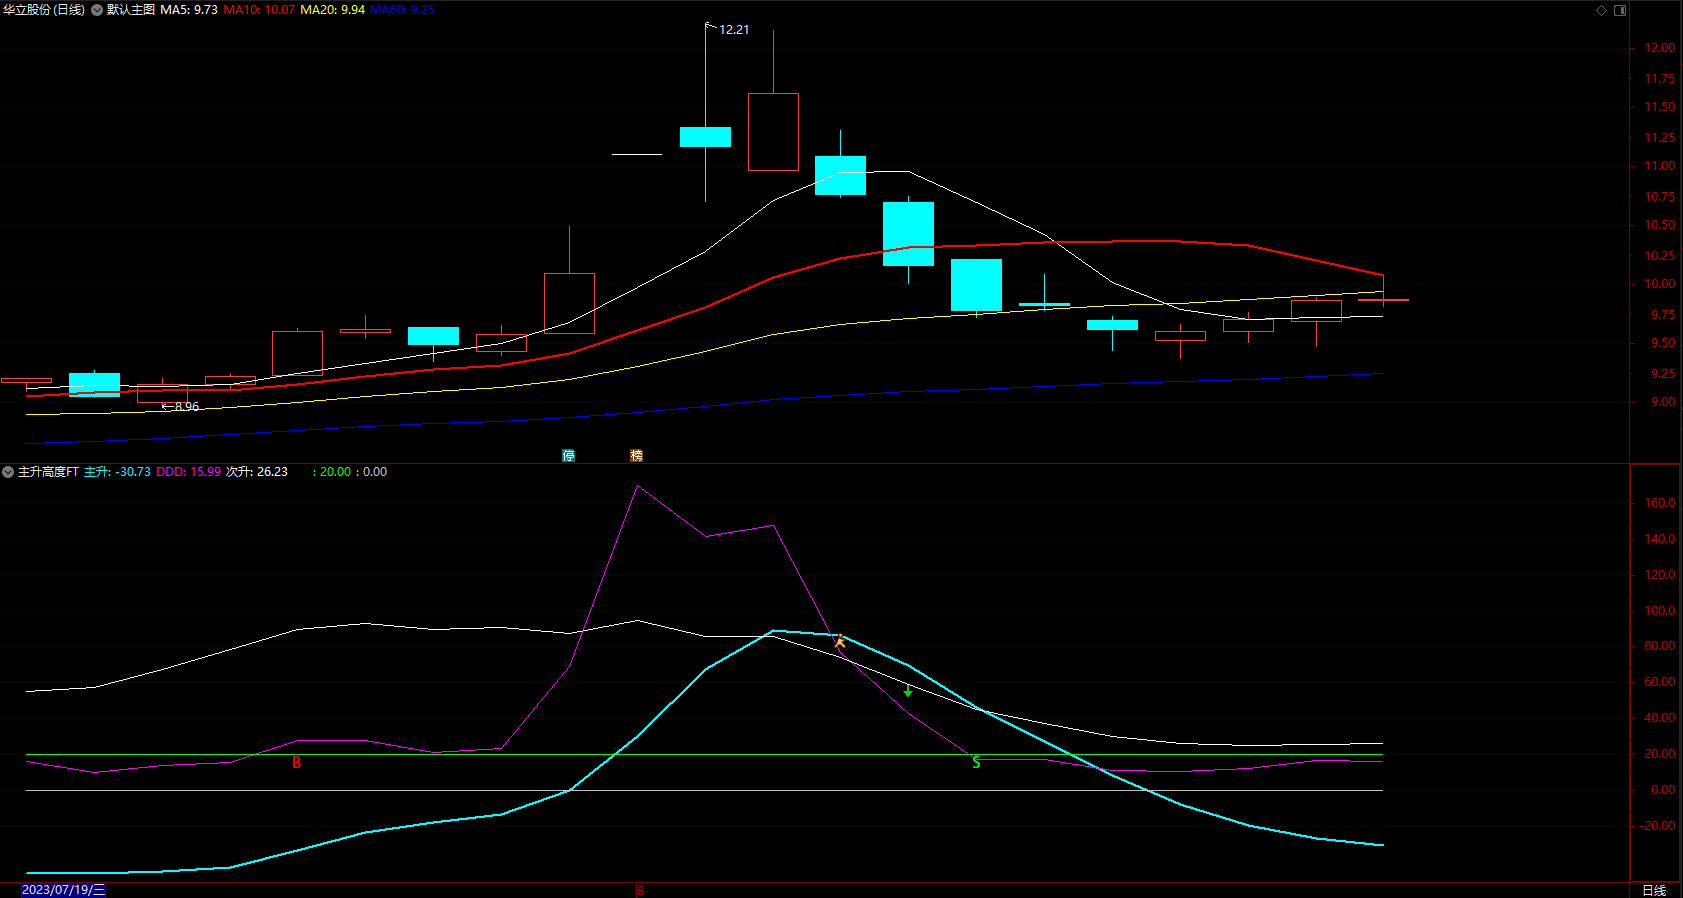The height and width of the screenshot is (898, 1683).
Task: Click the diamond icon at top right
Action: [1601, 10]
